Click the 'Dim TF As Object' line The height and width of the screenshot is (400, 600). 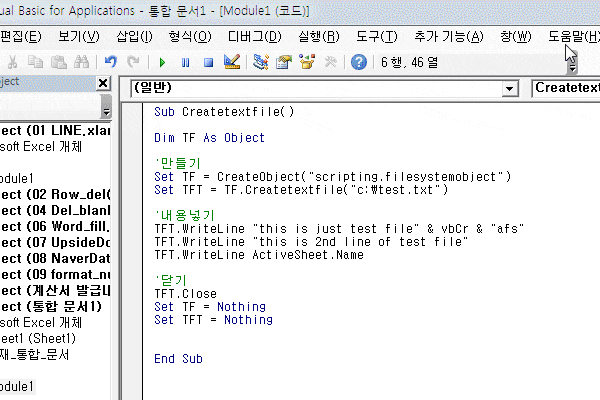coord(209,138)
